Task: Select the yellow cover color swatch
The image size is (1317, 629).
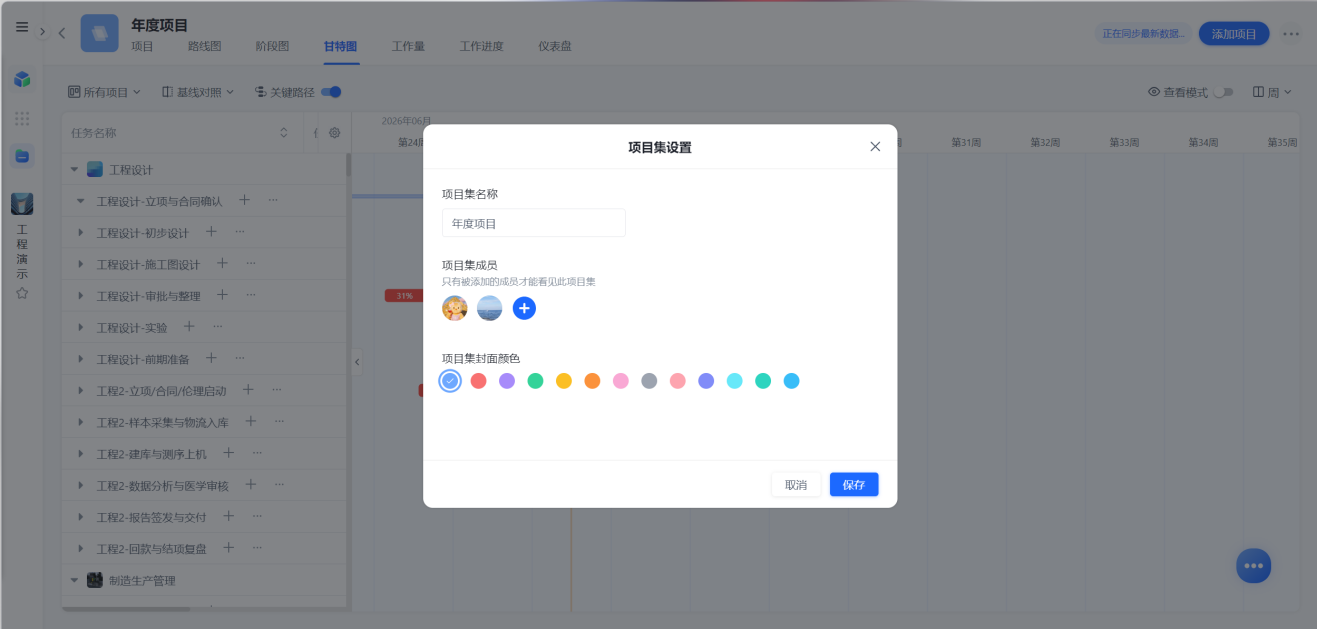Action: 564,381
